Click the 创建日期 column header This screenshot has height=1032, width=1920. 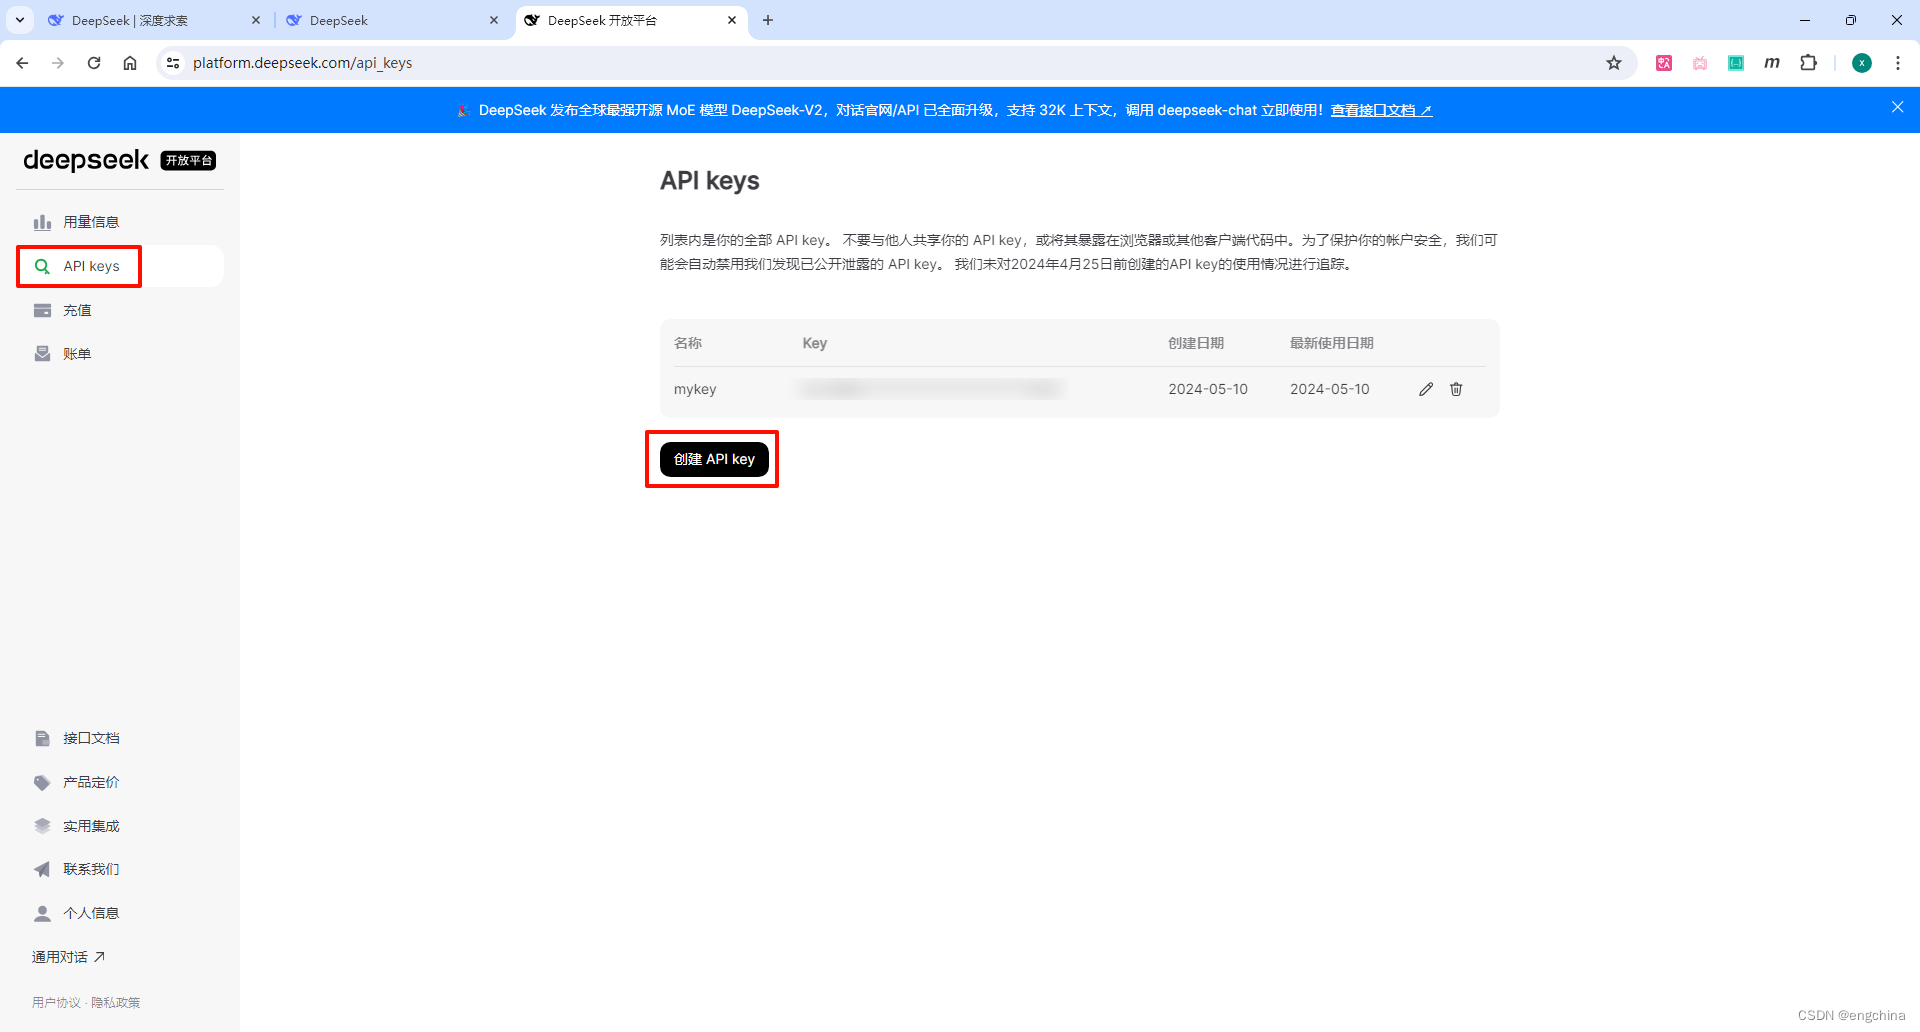[x=1196, y=343]
